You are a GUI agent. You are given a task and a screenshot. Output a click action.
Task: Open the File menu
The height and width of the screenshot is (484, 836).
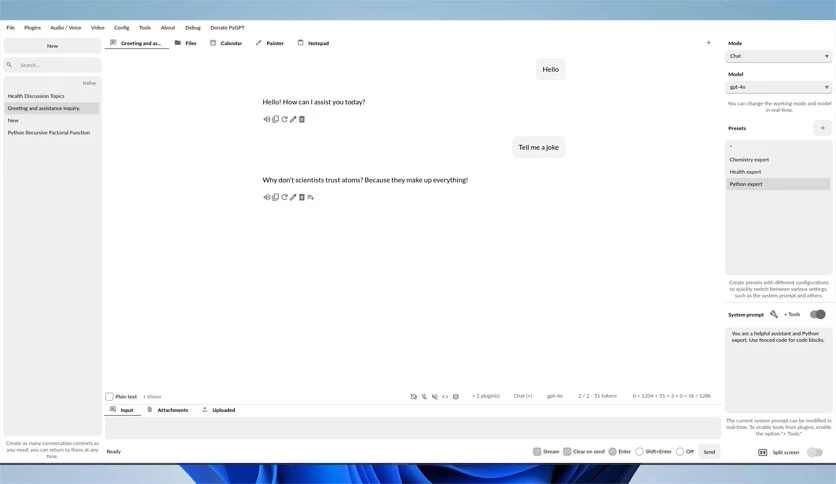pyautogui.click(x=11, y=28)
